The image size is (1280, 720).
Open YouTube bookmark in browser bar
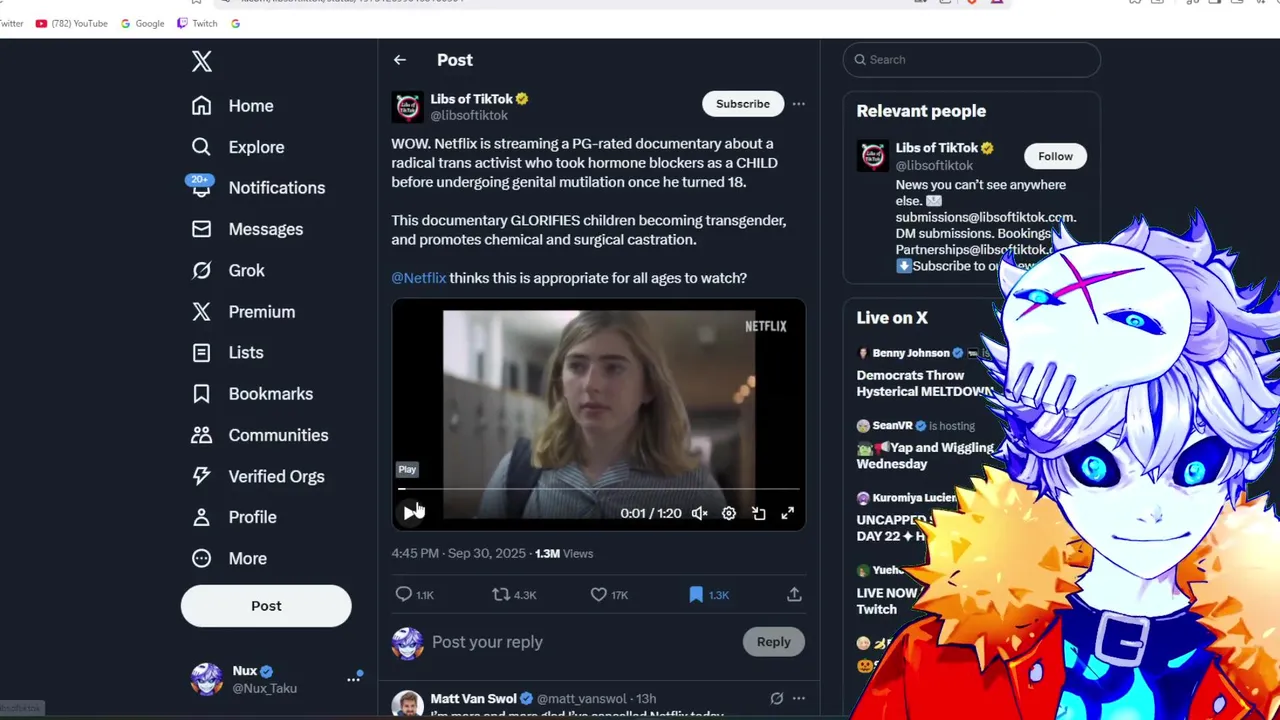[71, 23]
